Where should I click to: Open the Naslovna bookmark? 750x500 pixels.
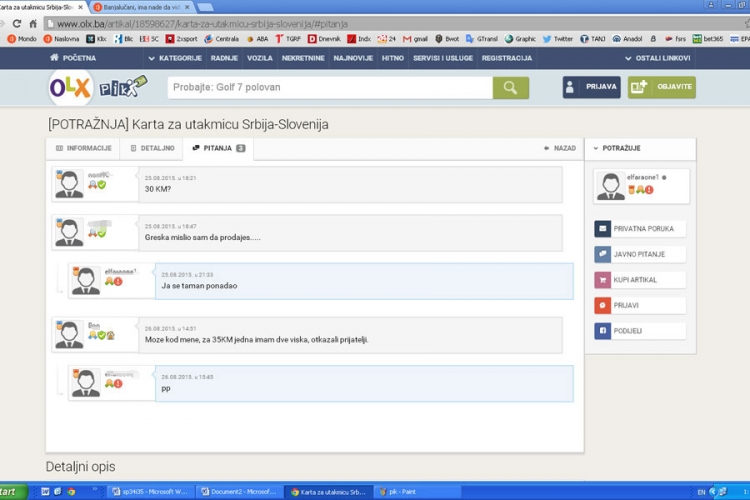pos(61,39)
